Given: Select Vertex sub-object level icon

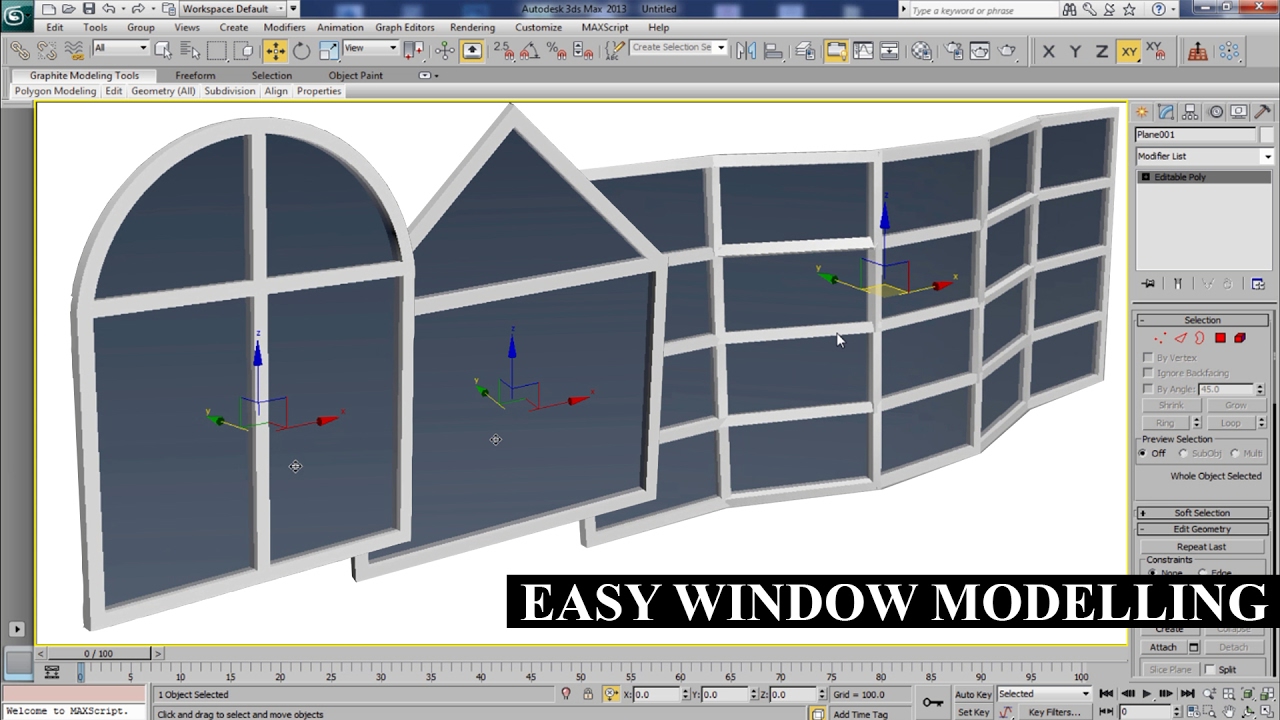Looking at the screenshot, I should pyautogui.click(x=1160, y=338).
